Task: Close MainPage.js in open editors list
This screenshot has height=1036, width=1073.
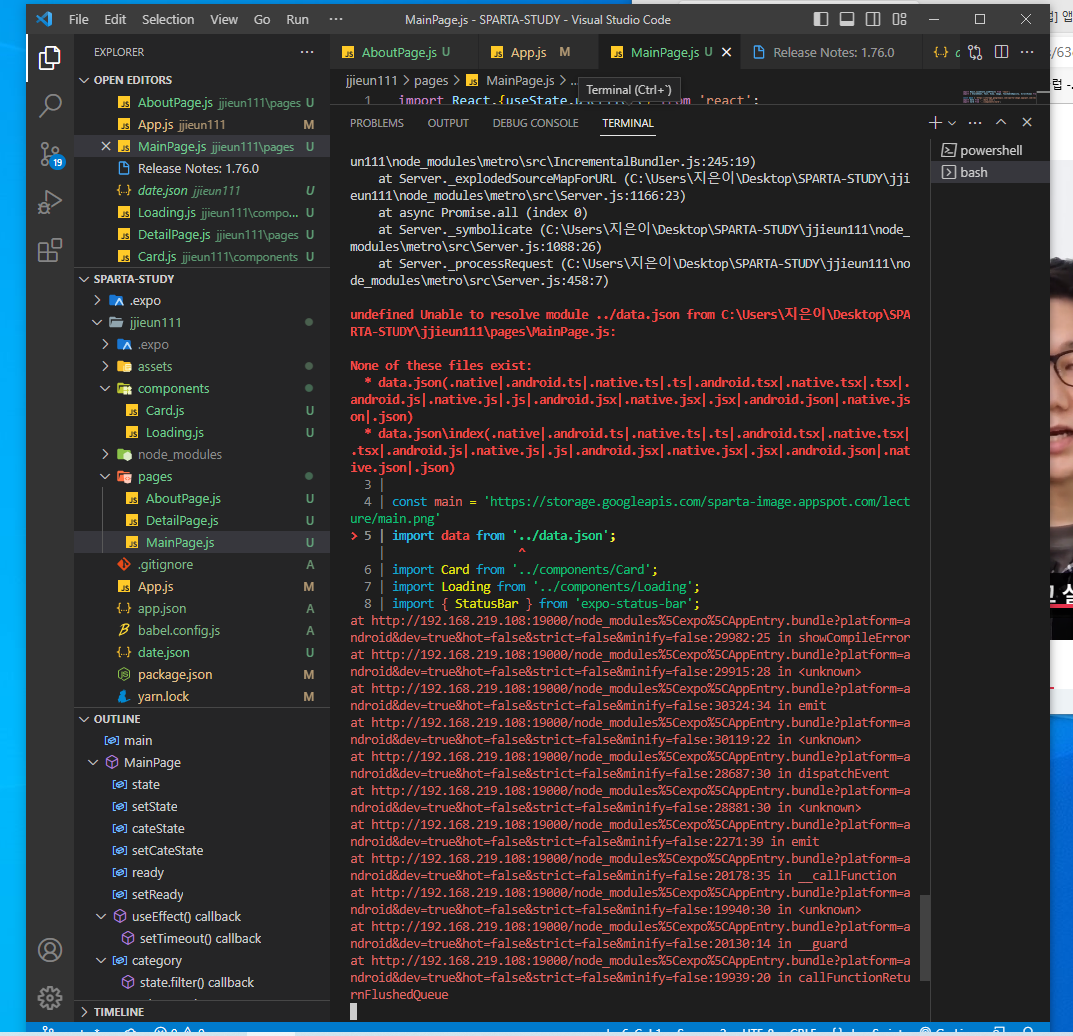Action: (105, 146)
